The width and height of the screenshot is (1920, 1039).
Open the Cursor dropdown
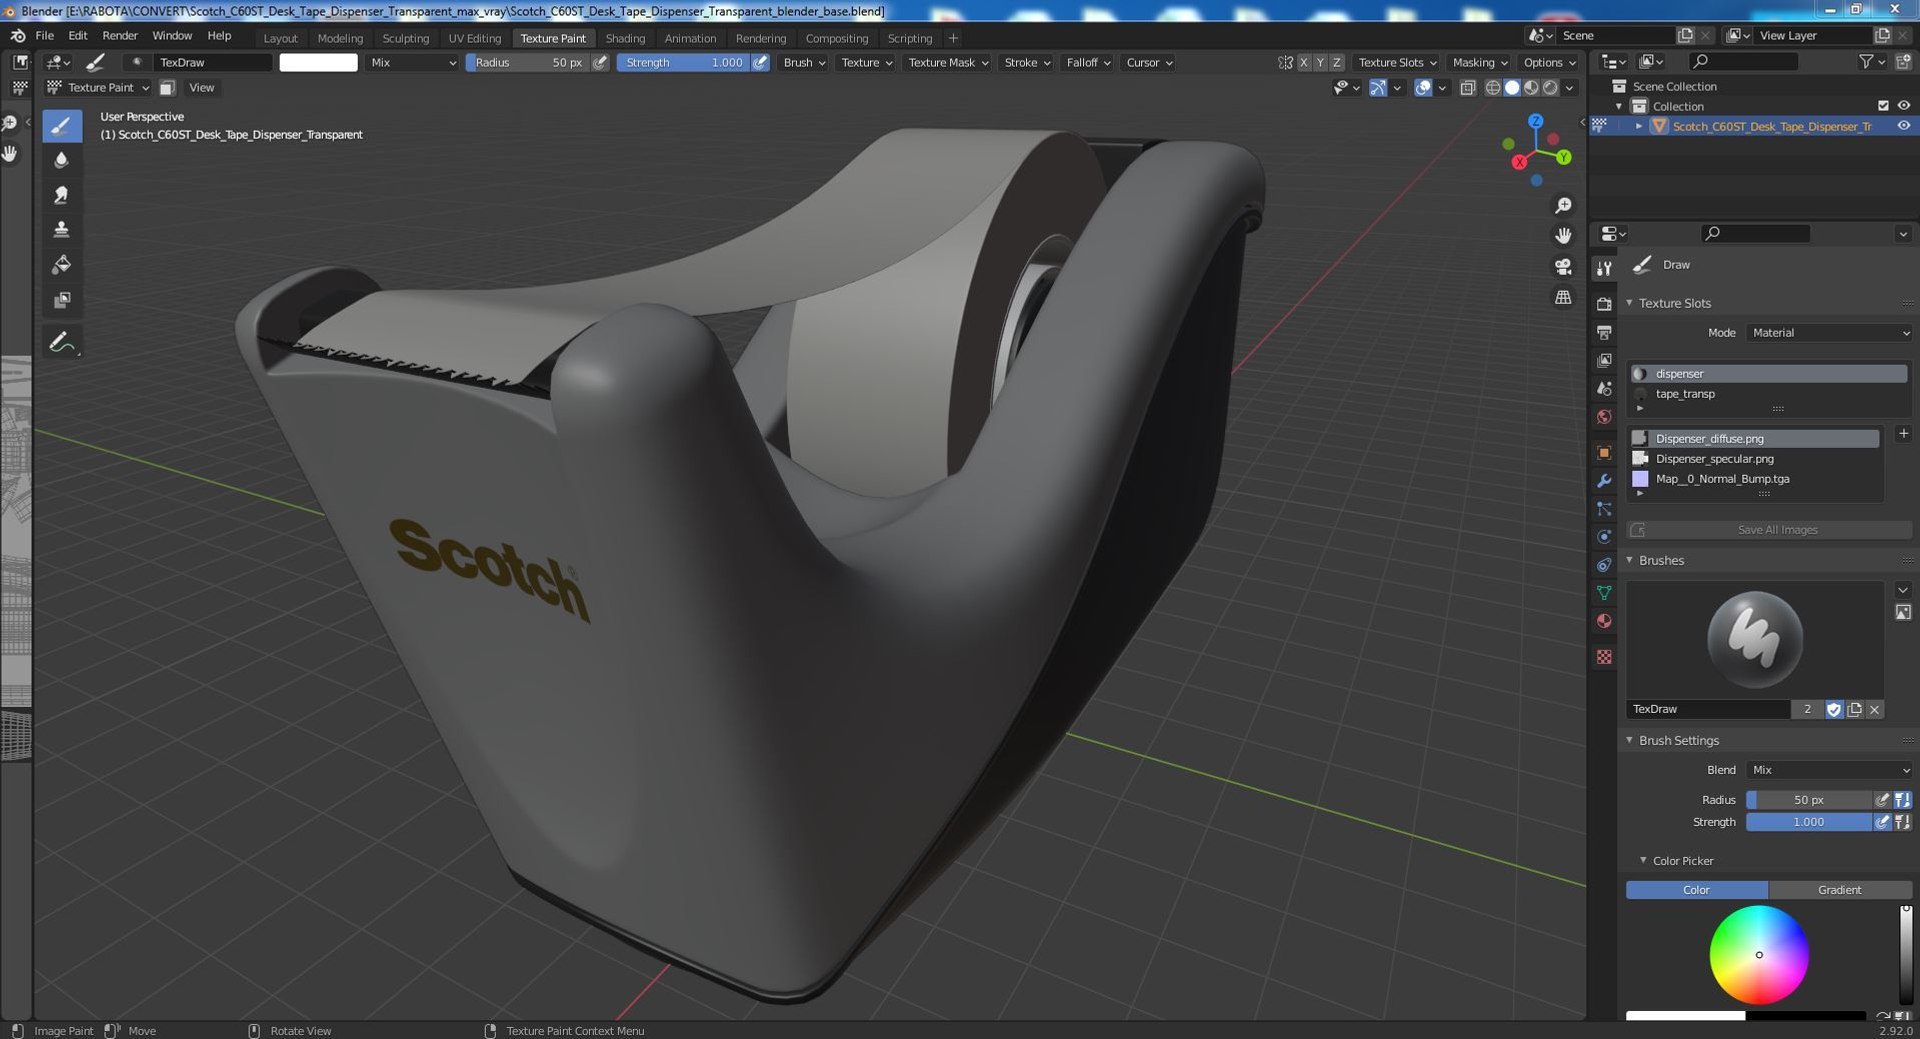coord(1149,62)
